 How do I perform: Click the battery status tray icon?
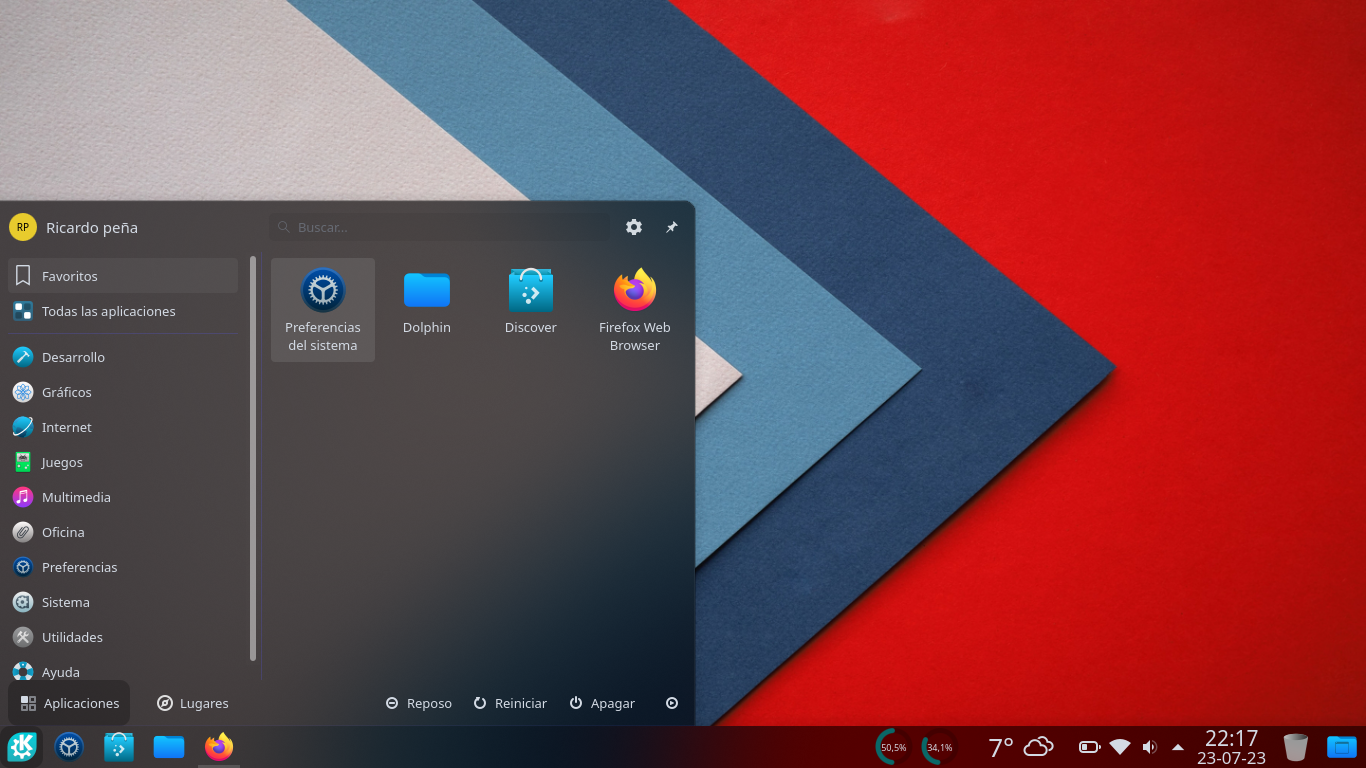coord(1089,747)
